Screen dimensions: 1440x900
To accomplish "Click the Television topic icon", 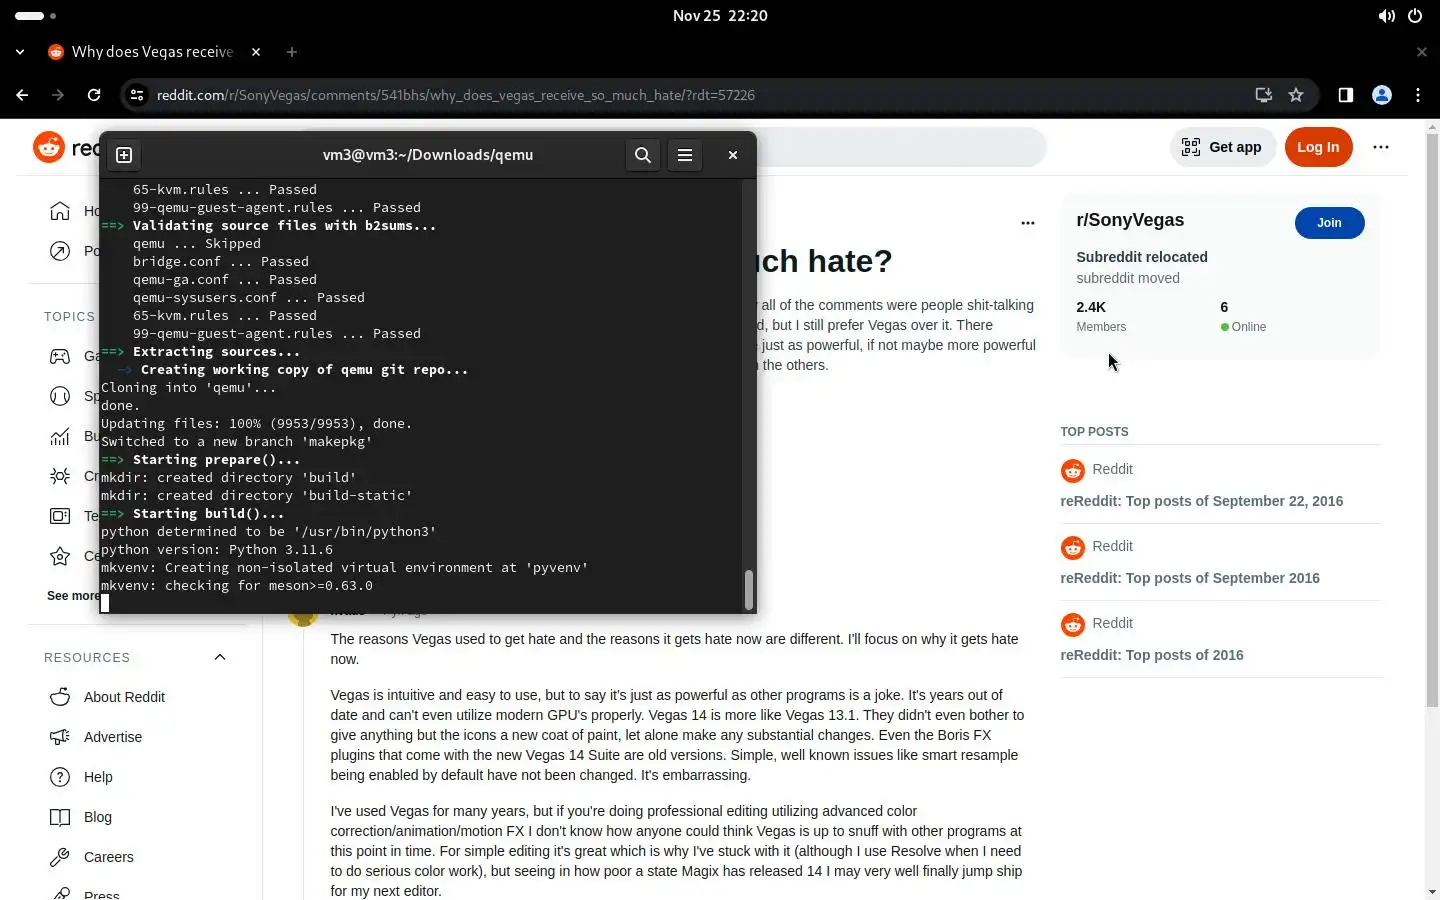I will 60,516.
